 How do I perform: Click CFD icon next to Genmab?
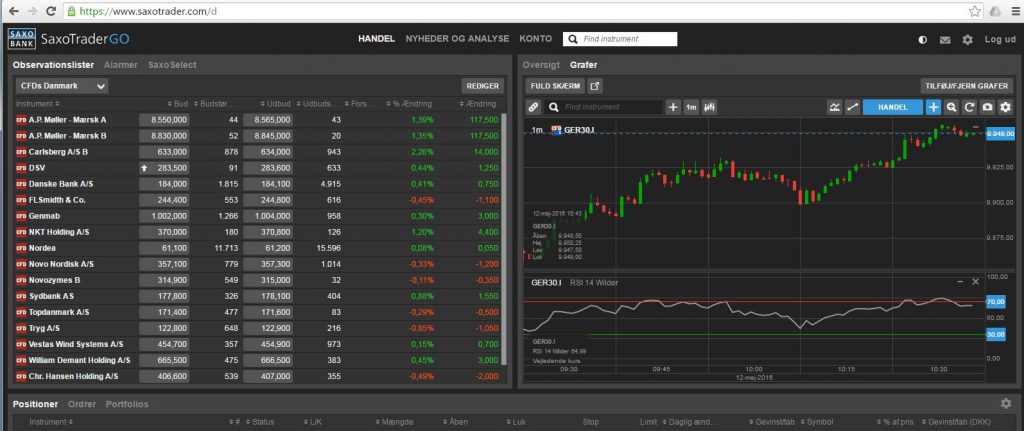21,216
